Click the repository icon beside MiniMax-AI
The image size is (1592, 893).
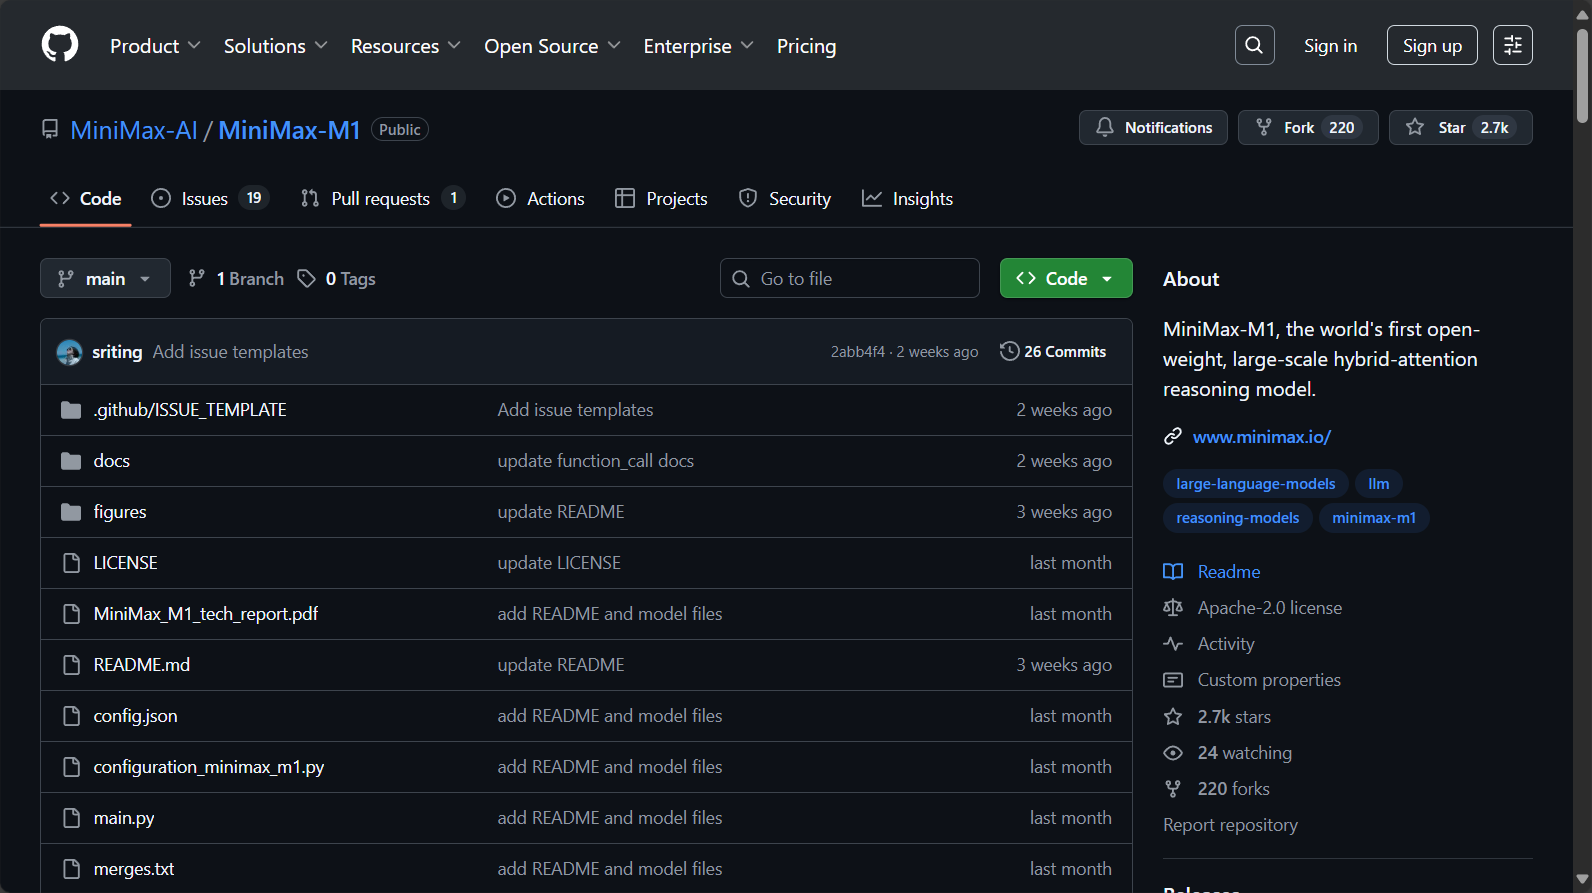coord(50,129)
